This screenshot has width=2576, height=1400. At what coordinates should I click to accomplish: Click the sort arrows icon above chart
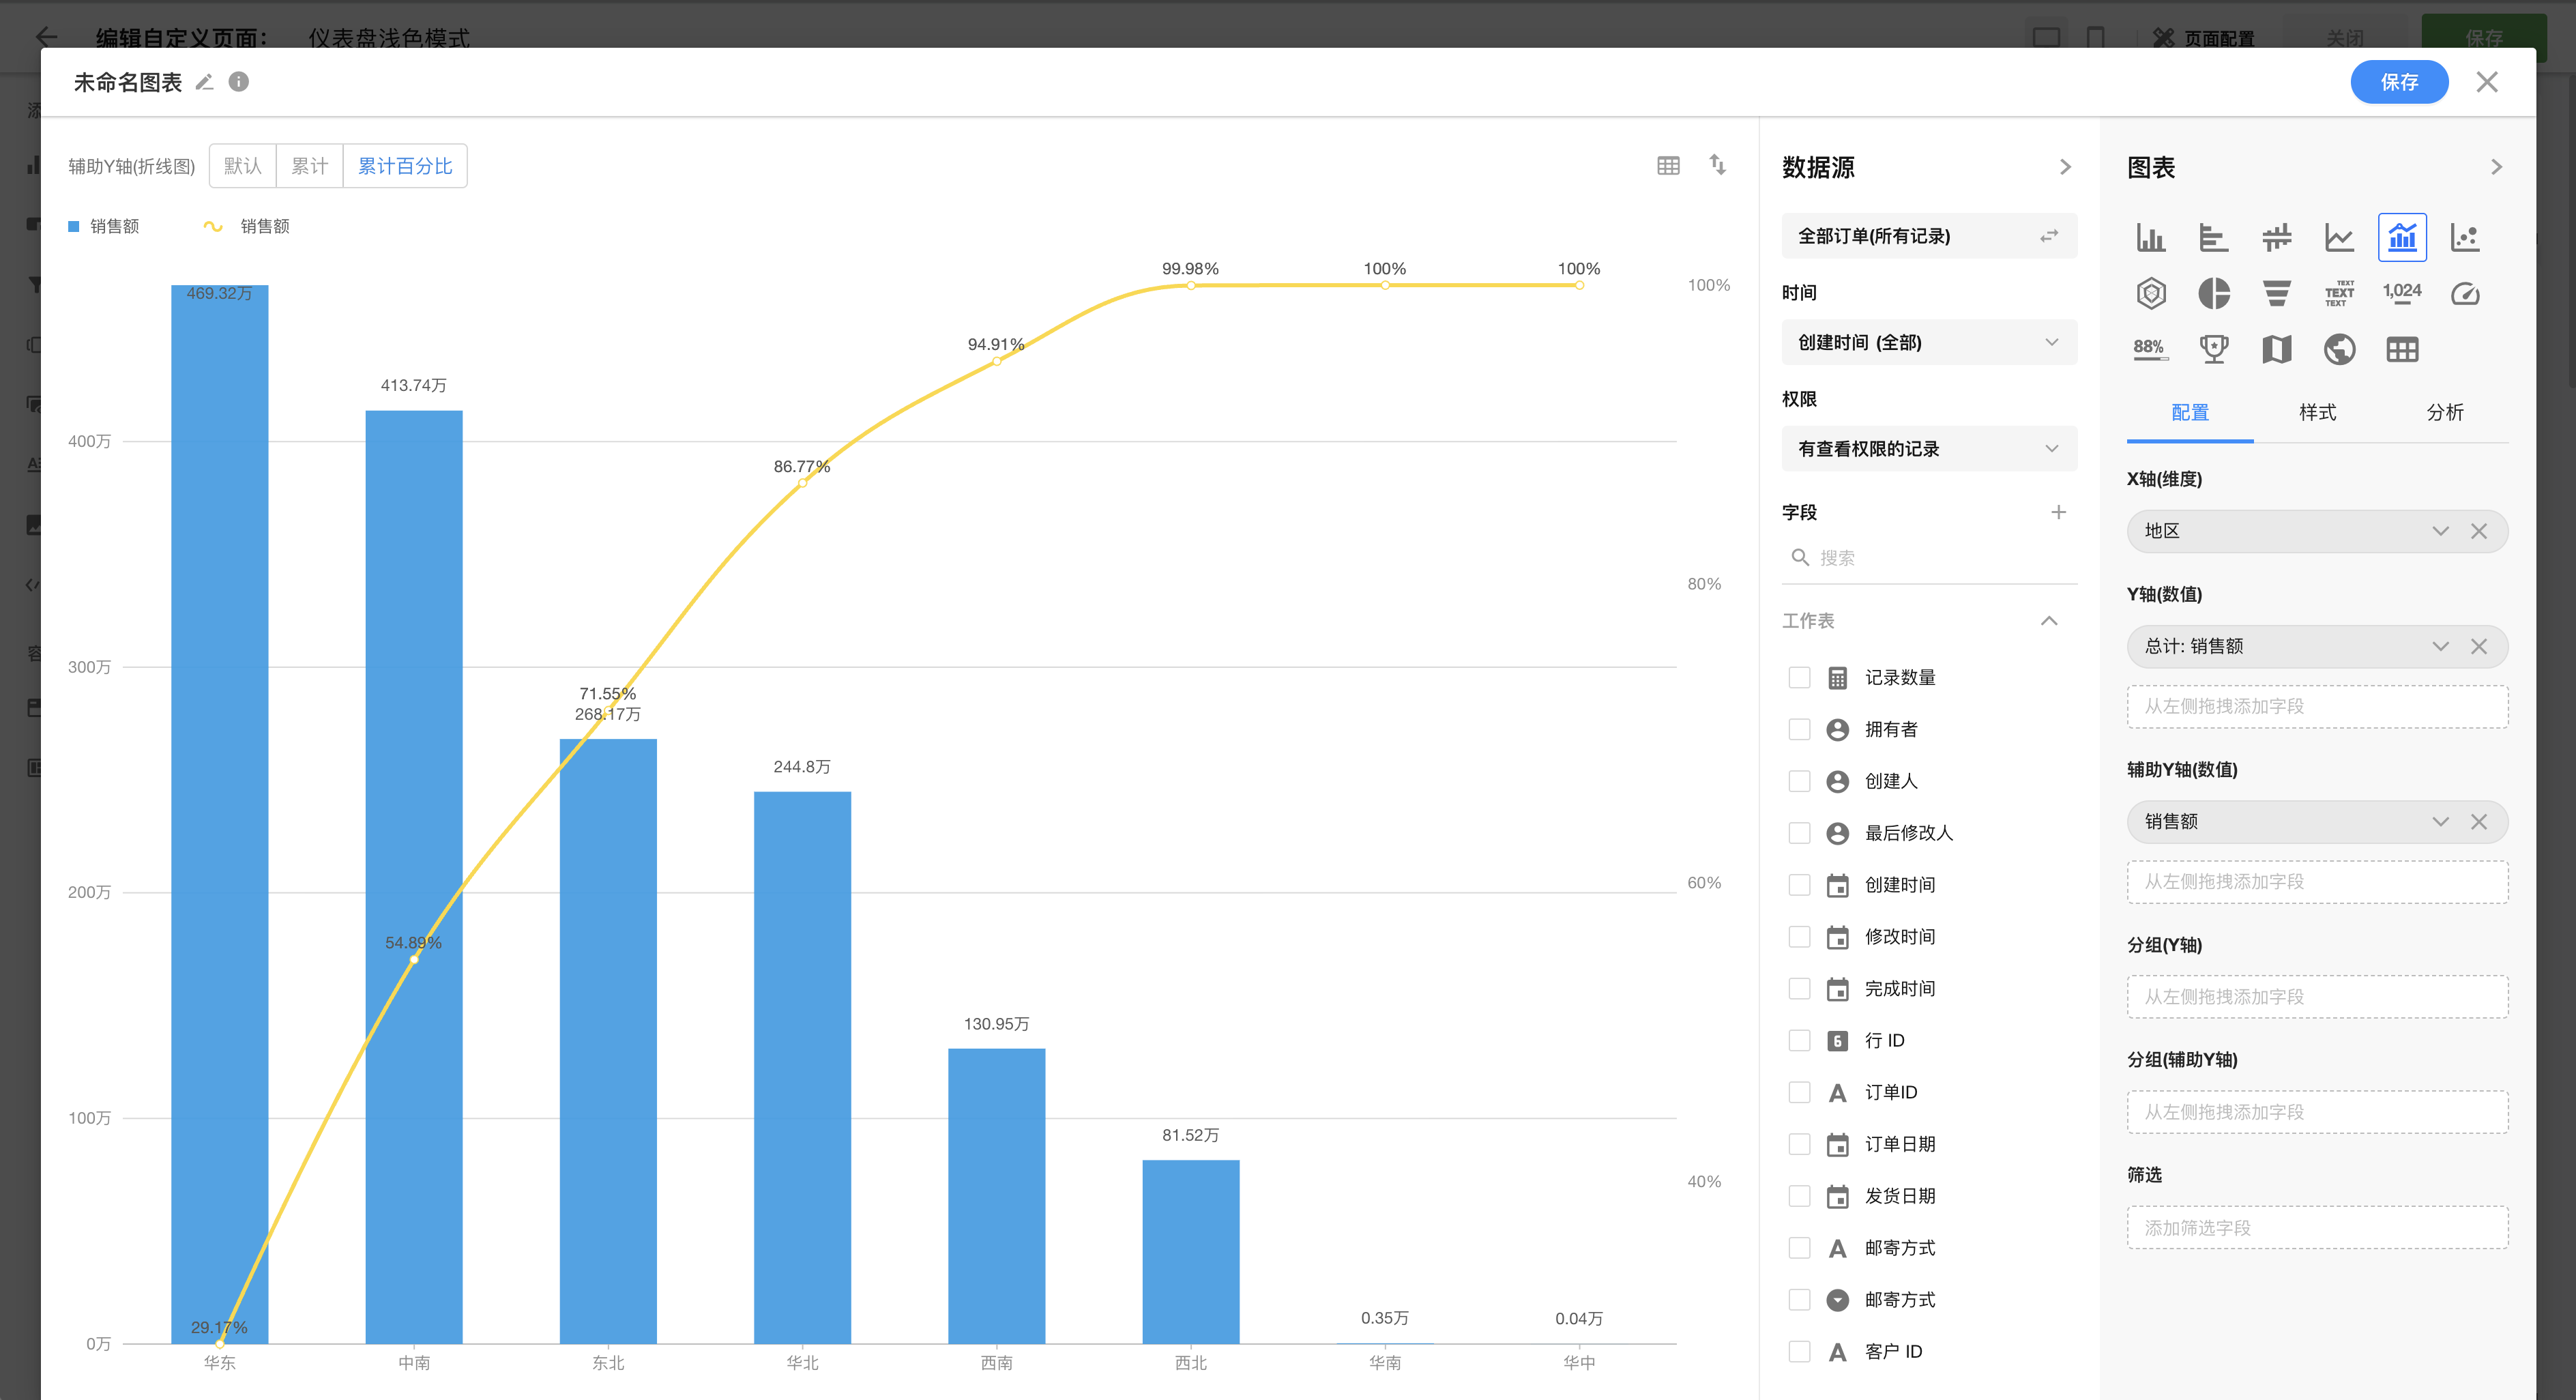(x=1717, y=165)
